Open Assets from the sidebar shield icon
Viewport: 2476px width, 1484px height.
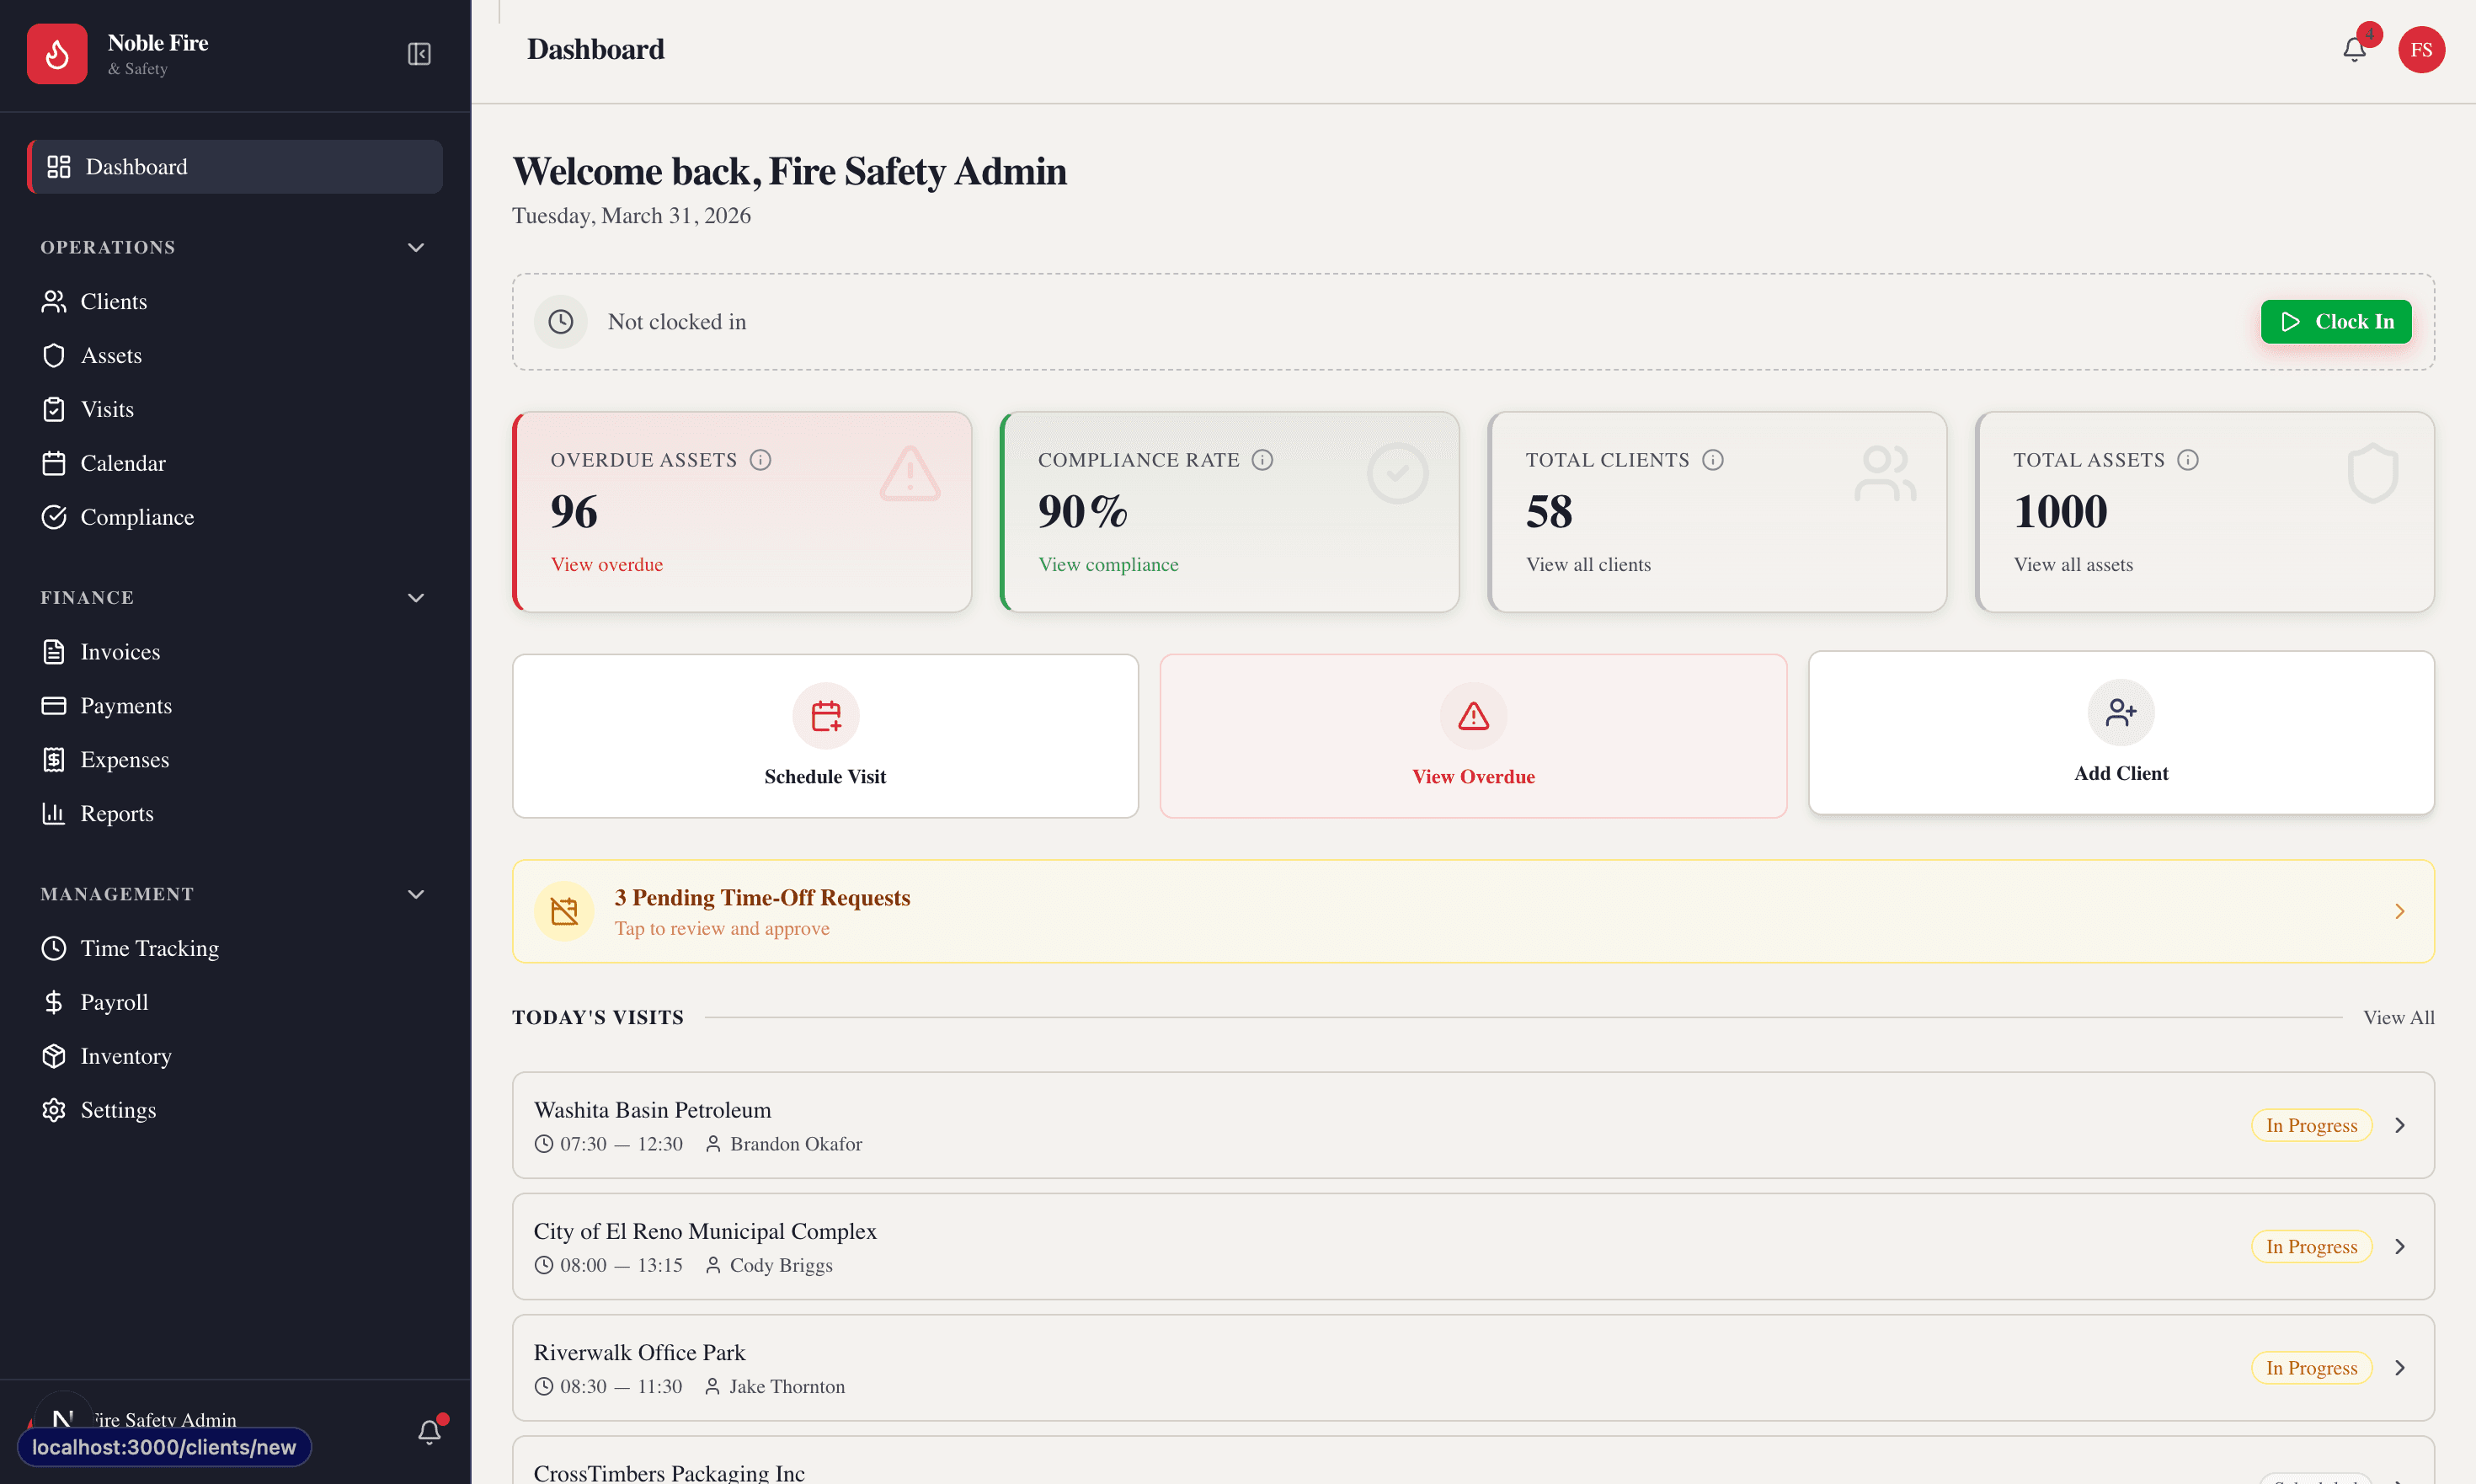click(x=55, y=355)
